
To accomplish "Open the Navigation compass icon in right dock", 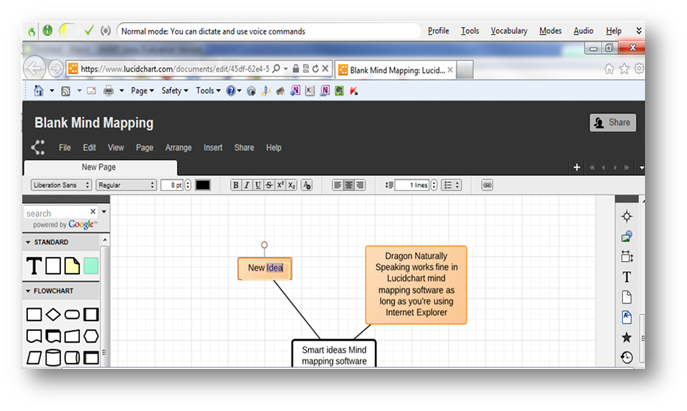I will click(626, 216).
